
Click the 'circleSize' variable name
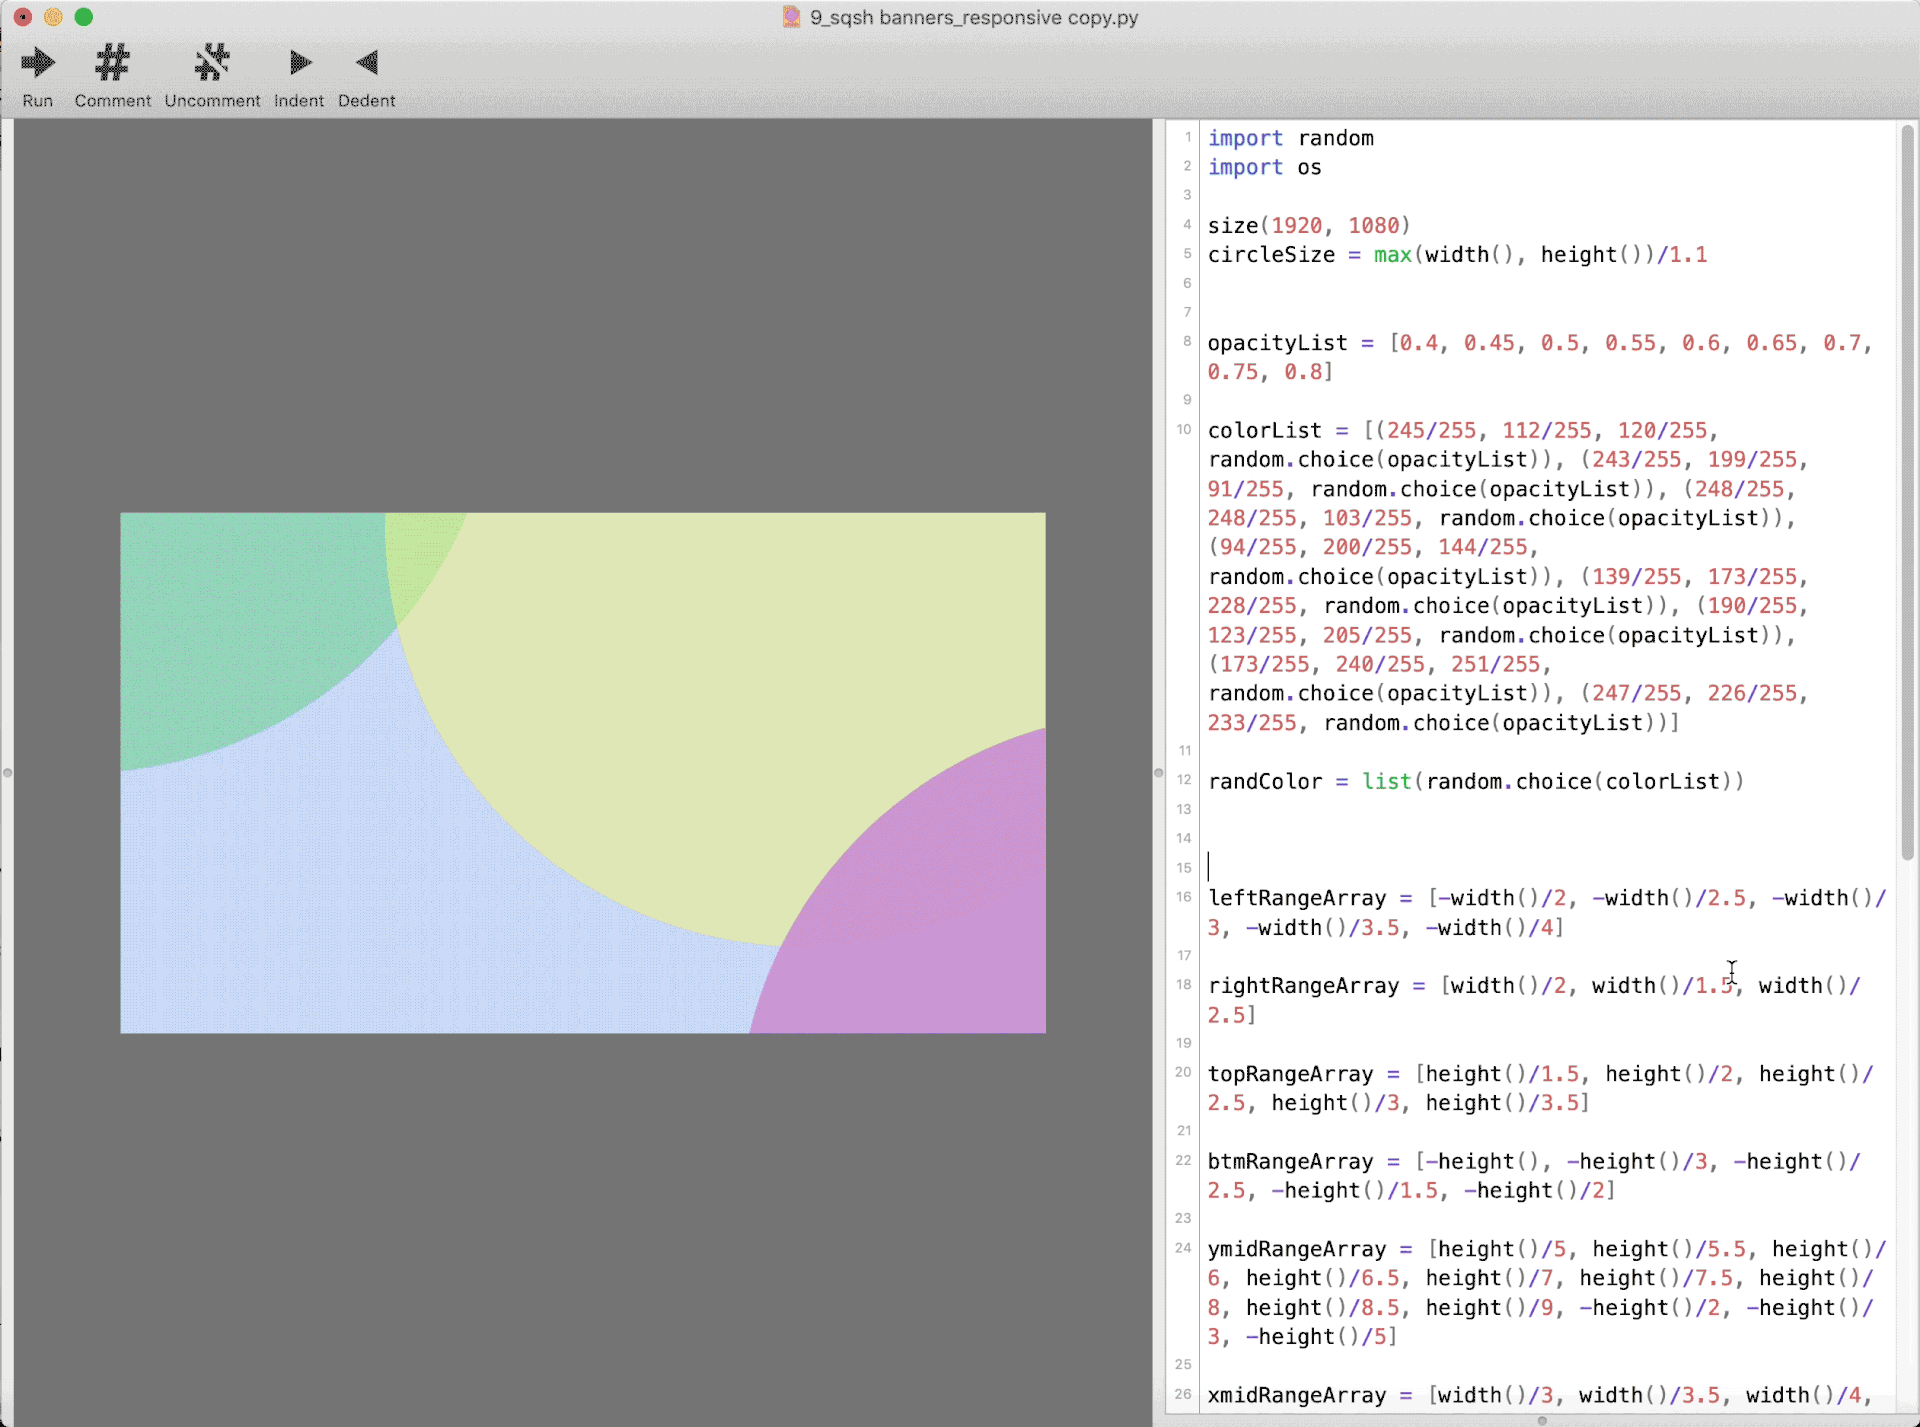coord(1271,254)
